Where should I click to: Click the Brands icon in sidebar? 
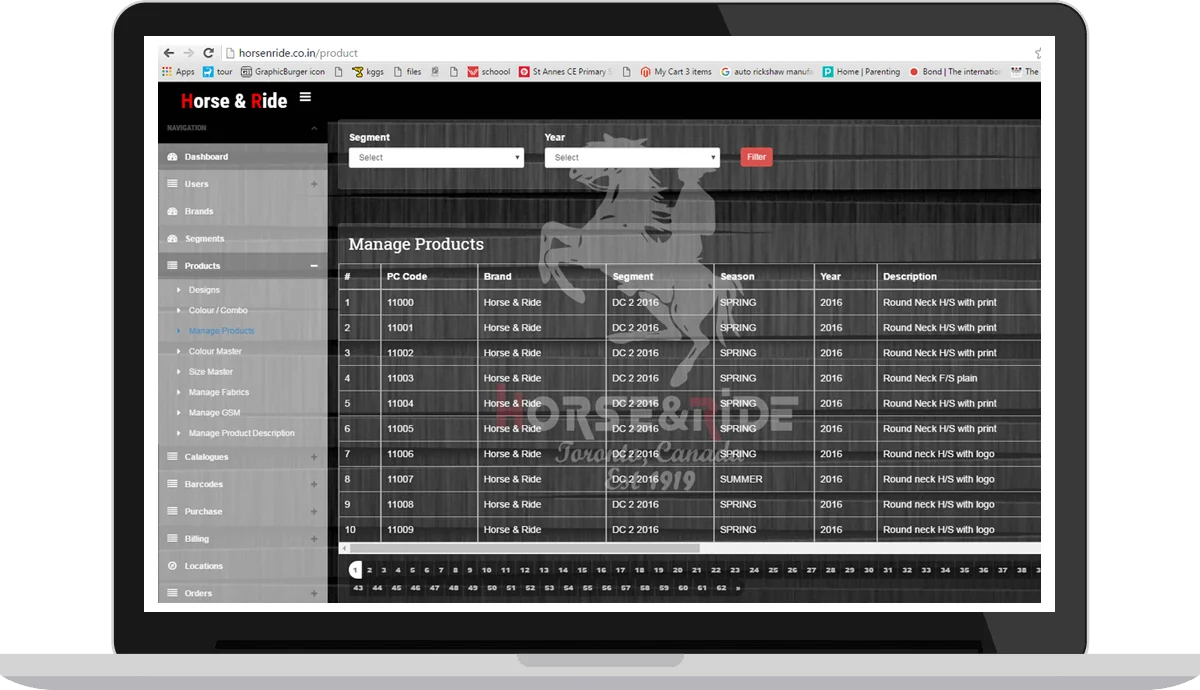(172, 211)
